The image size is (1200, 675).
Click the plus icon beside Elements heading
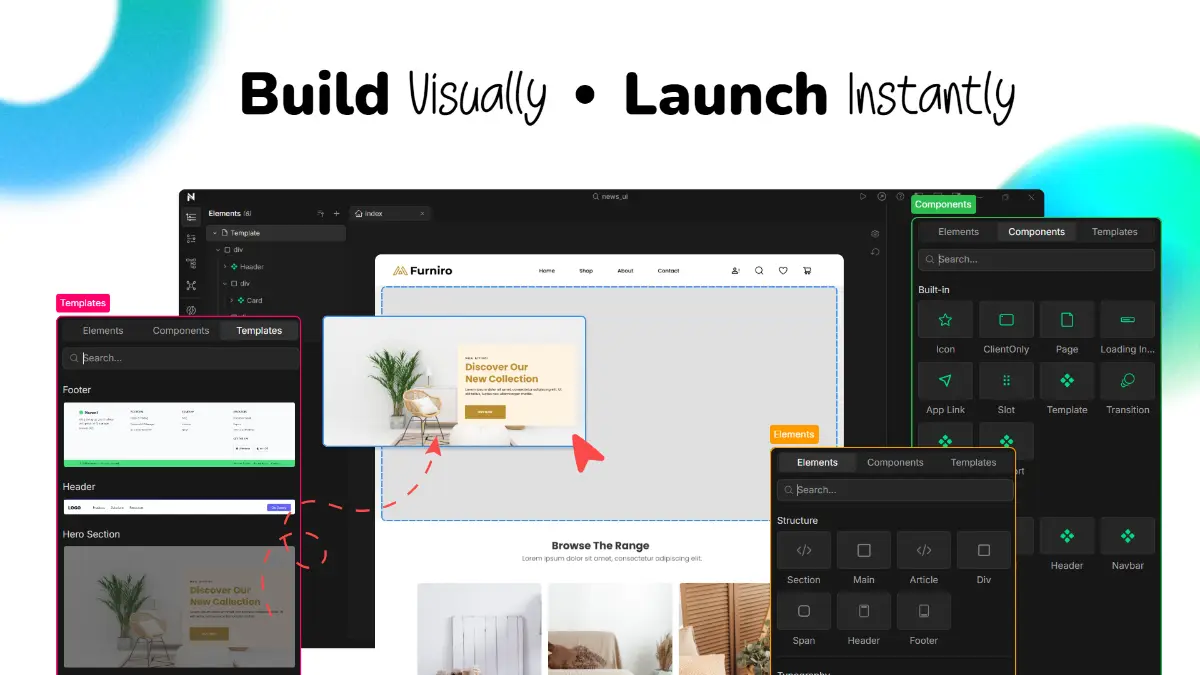[337, 214]
